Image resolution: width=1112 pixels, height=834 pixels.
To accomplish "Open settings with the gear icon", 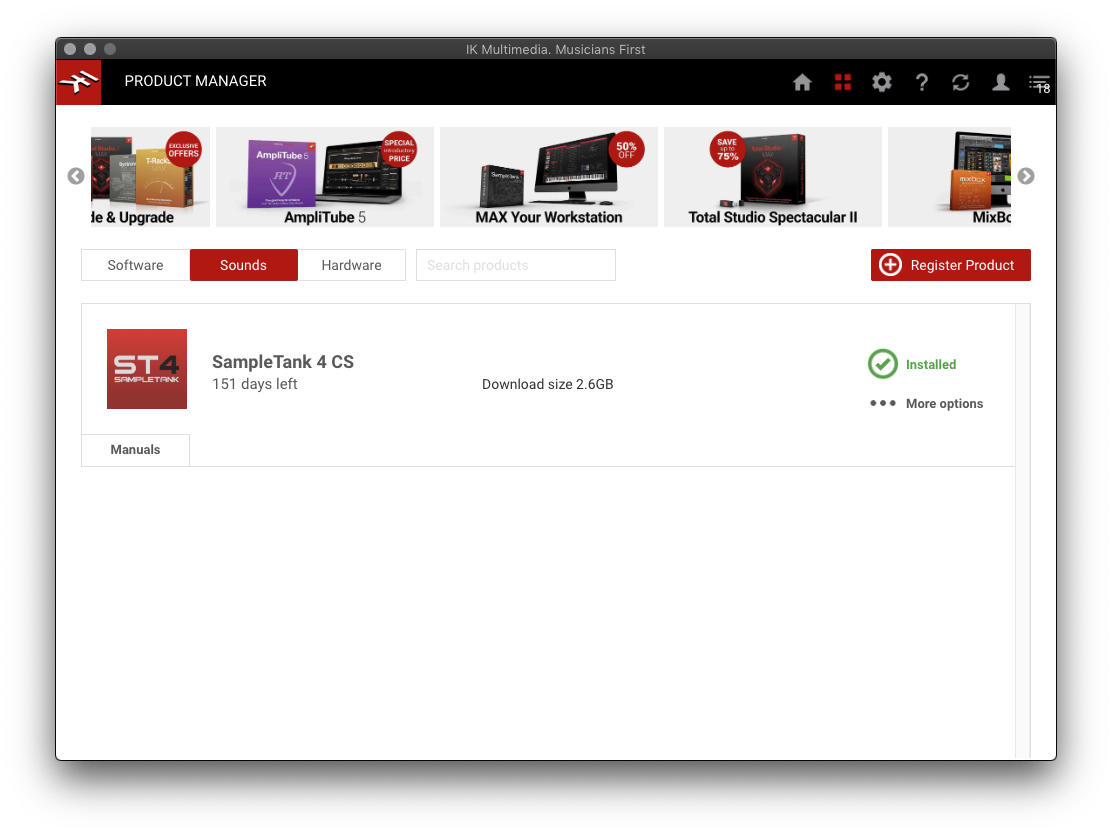I will [x=882, y=82].
